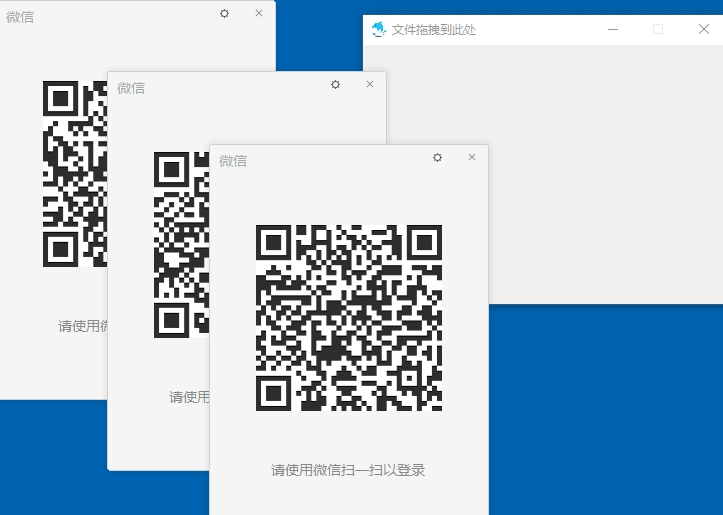
Task: Click the 文件拖拽到此处 title bar text
Action: click(434, 30)
